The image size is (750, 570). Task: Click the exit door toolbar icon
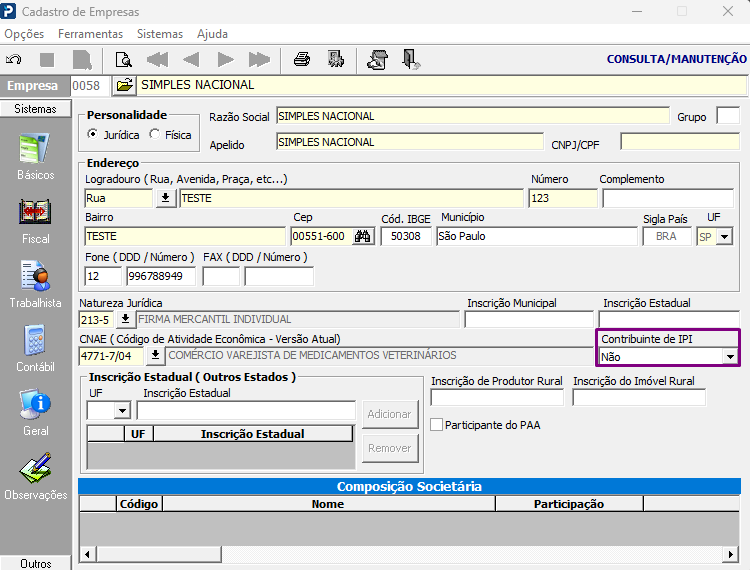coord(410,59)
